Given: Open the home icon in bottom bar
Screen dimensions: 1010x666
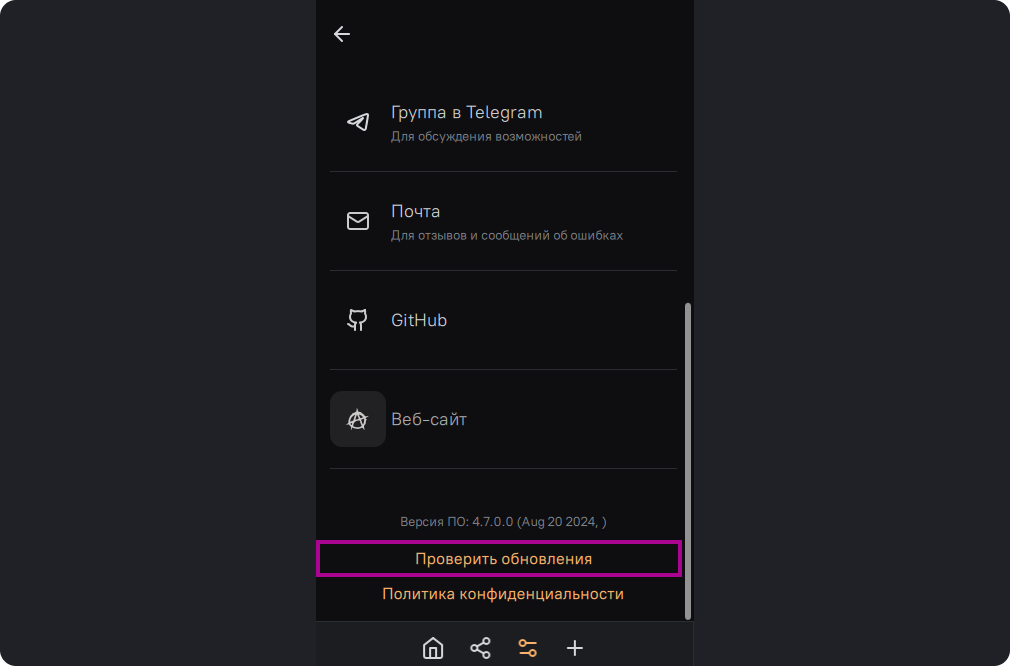Looking at the screenshot, I should pyautogui.click(x=433, y=648).
